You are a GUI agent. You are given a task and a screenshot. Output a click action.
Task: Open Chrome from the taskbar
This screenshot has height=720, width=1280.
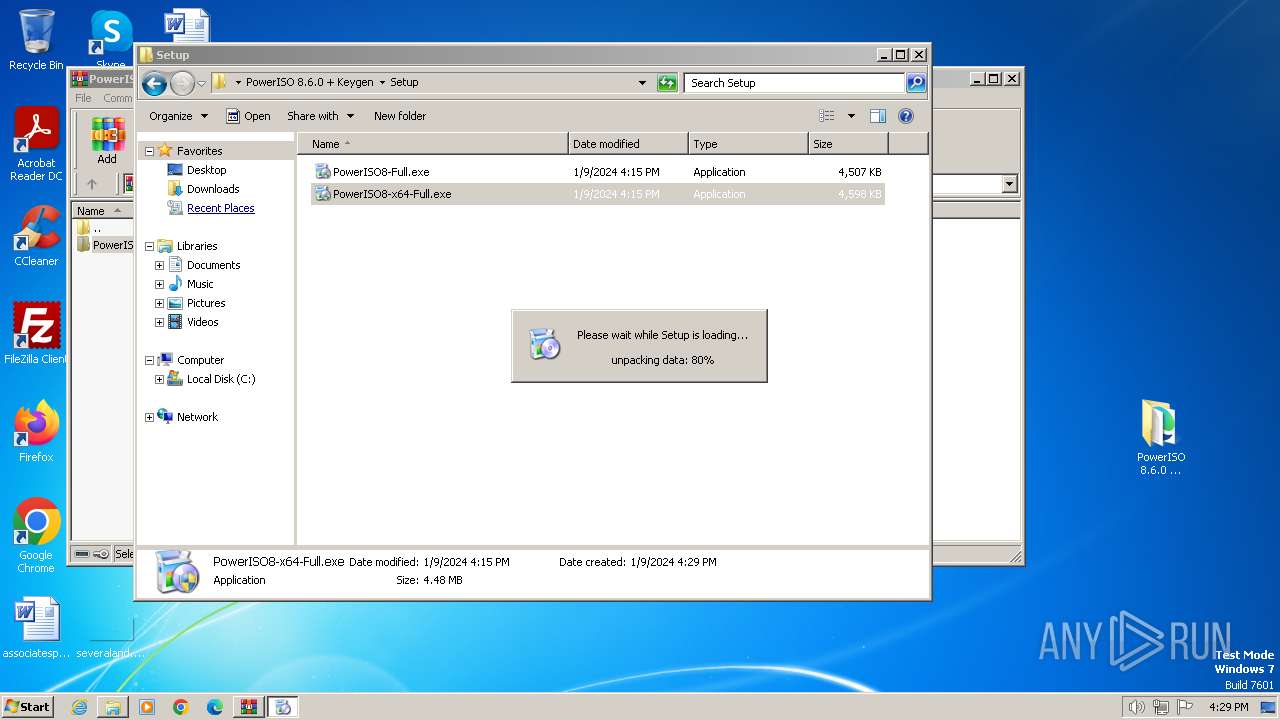(181, 707)
